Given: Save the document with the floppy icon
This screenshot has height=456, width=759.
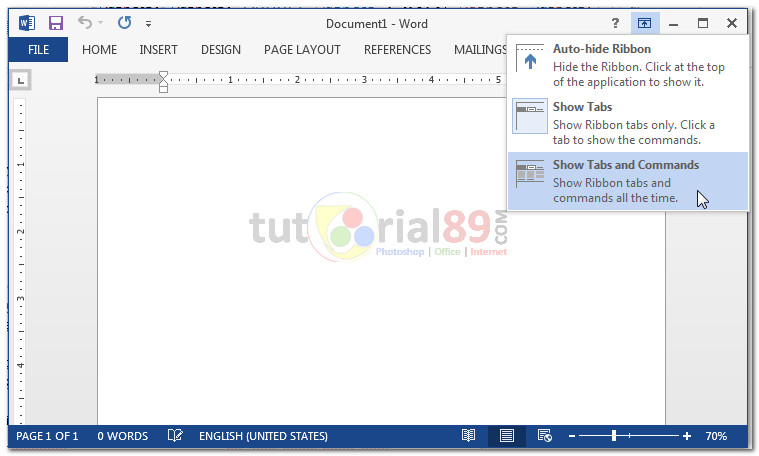Looking at the screenshot, I should click(x=56, y=23).
